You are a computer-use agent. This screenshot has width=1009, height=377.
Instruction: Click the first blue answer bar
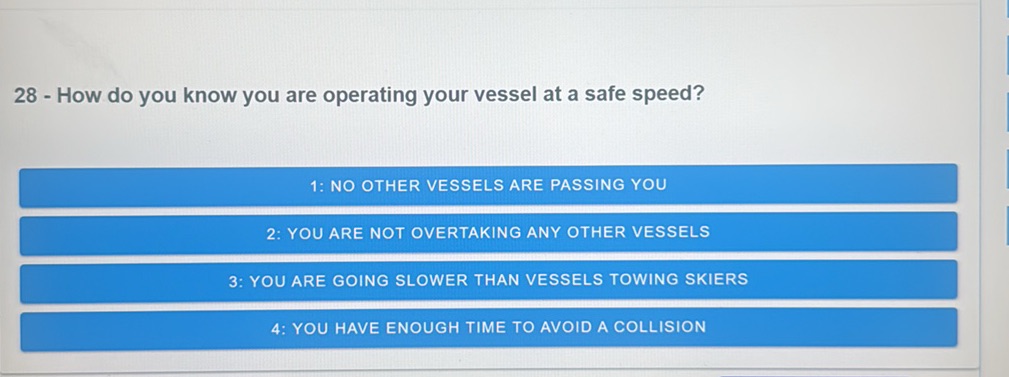(x=488, y=185)
